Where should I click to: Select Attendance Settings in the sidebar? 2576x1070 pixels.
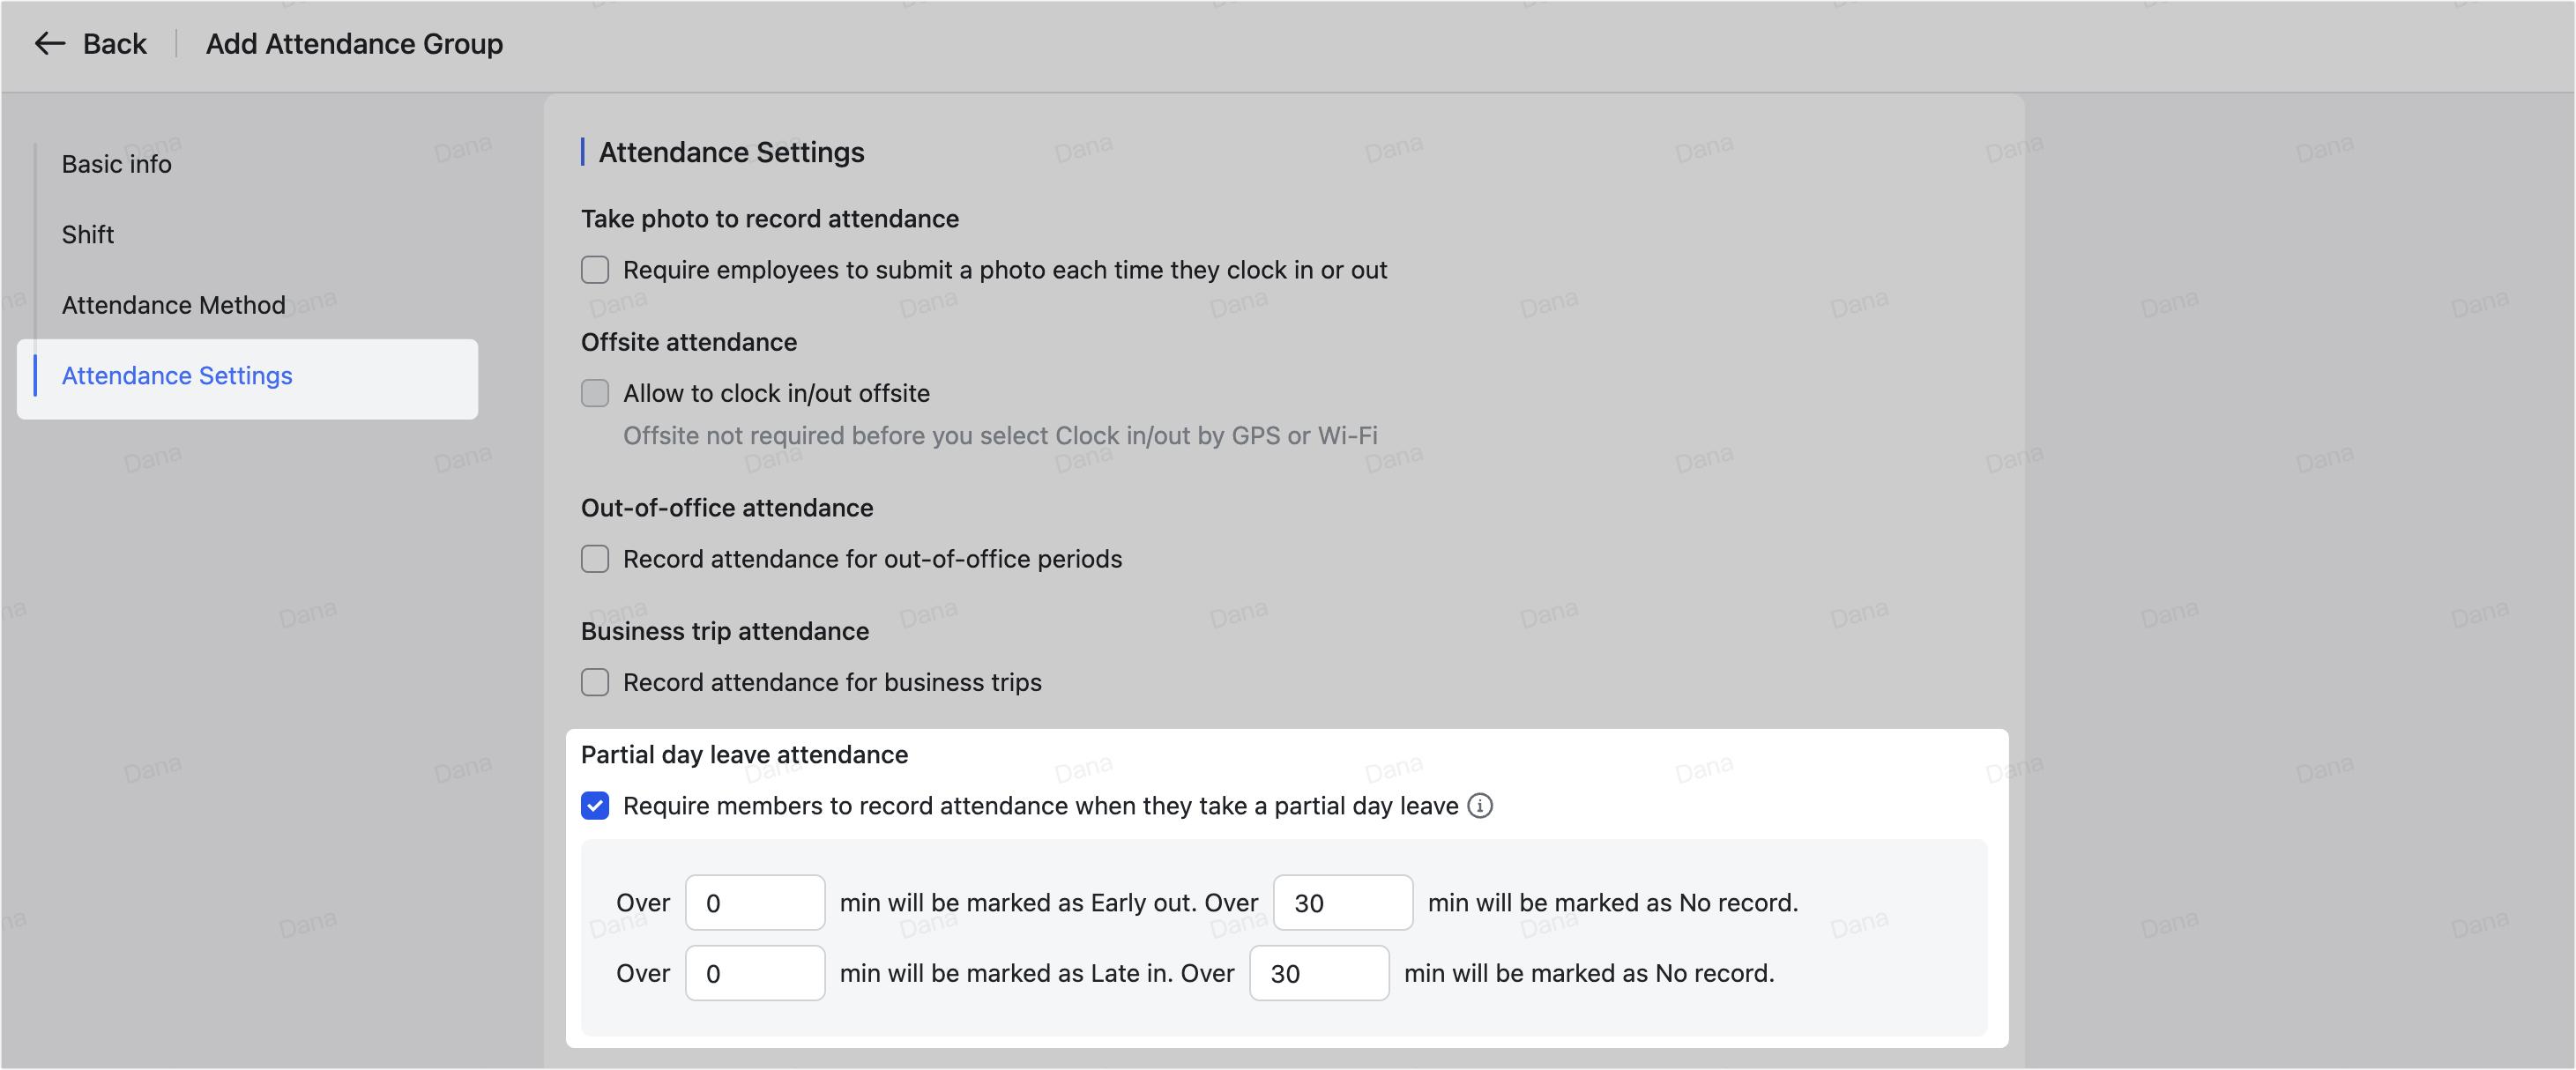[x=177, y=376]
